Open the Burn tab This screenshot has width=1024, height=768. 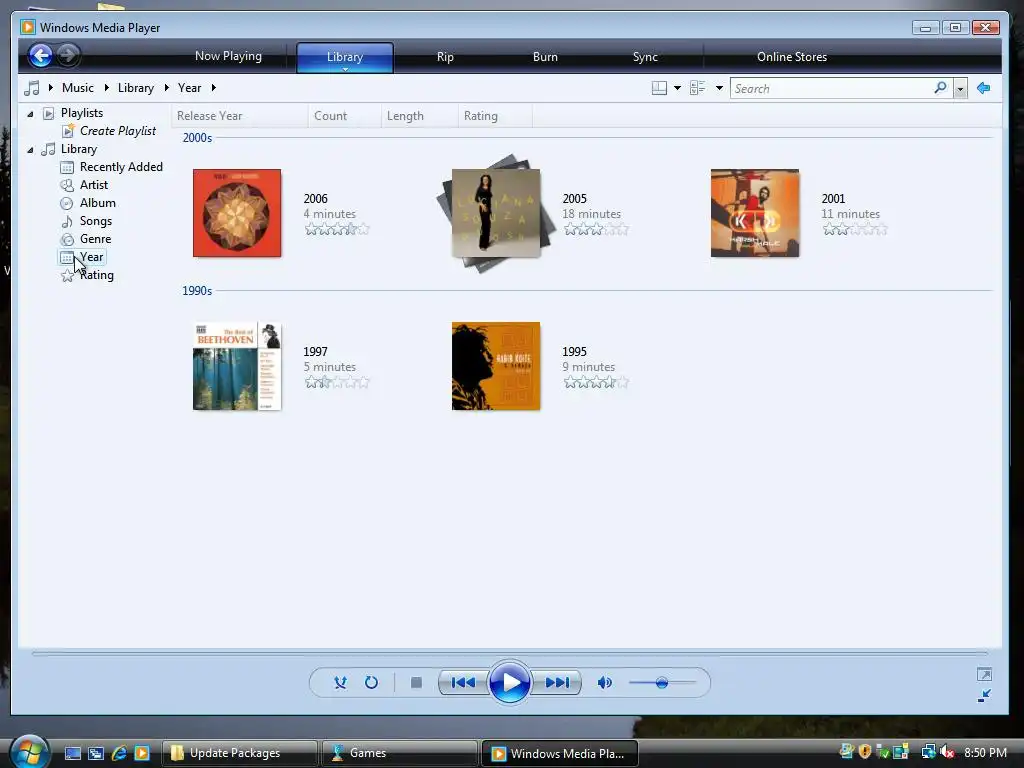coord(545,57)
